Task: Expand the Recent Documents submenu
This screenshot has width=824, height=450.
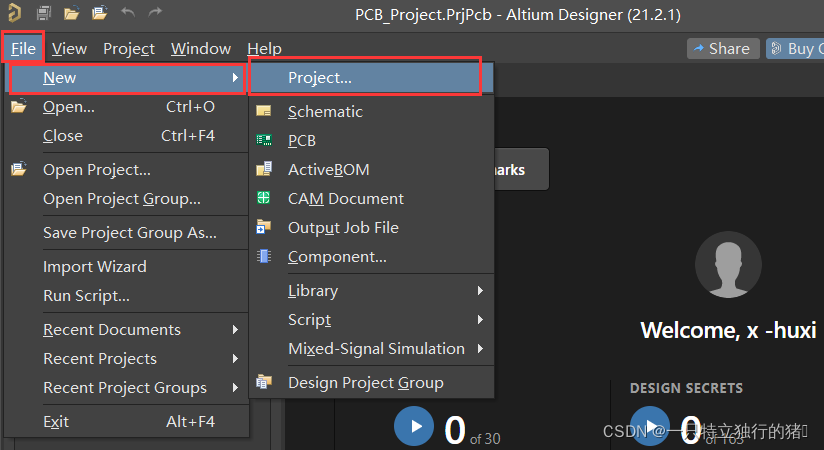Action: [235, 330]
